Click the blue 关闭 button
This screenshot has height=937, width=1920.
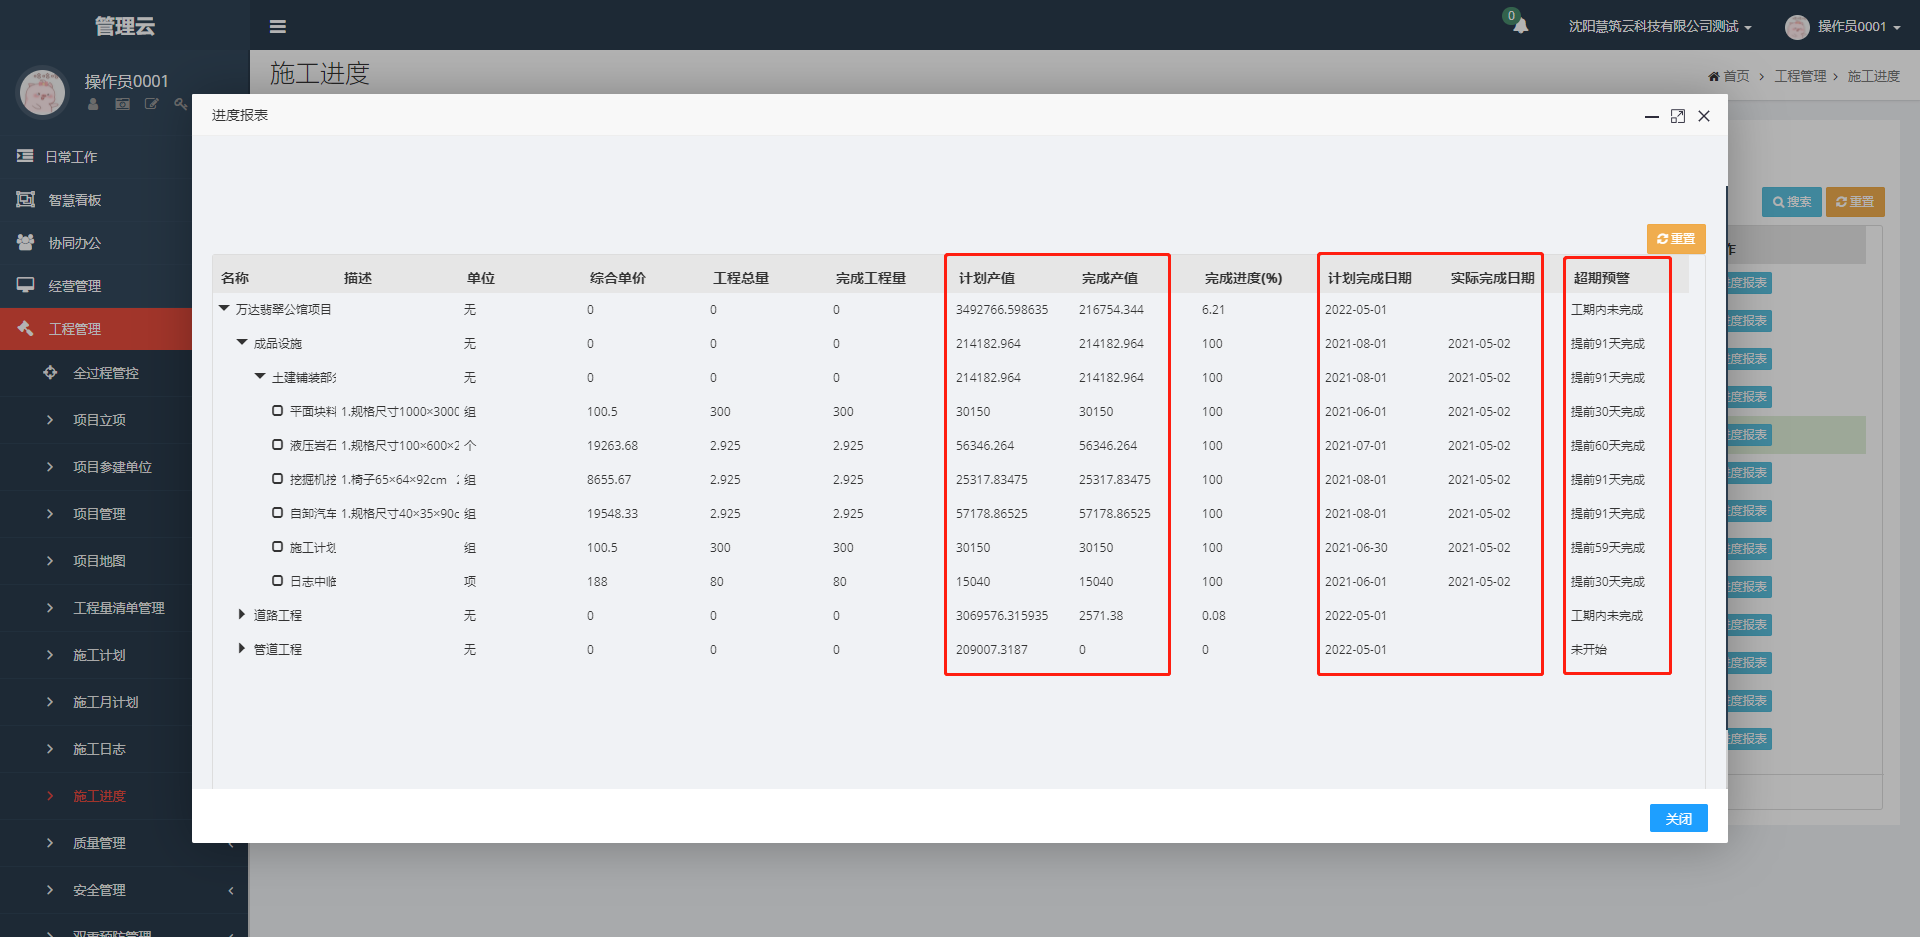1679,818
